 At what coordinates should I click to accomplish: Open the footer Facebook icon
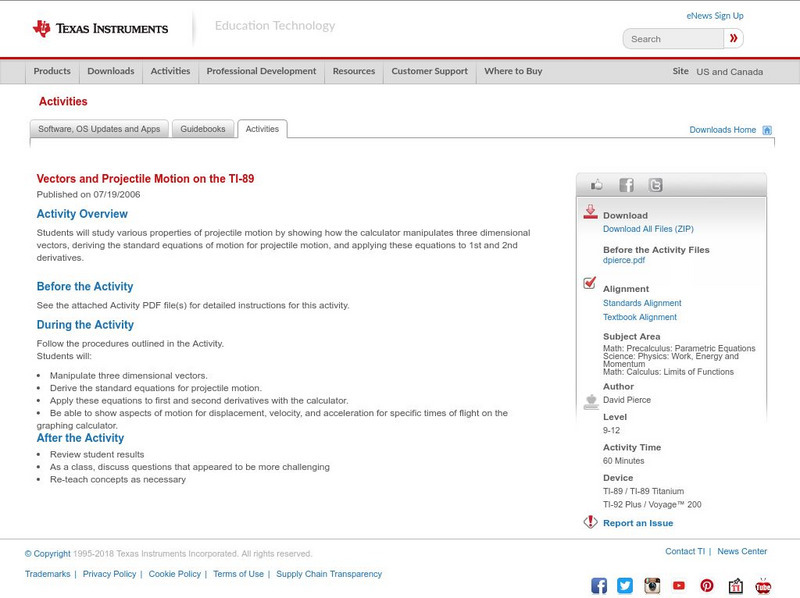(599, 585)
